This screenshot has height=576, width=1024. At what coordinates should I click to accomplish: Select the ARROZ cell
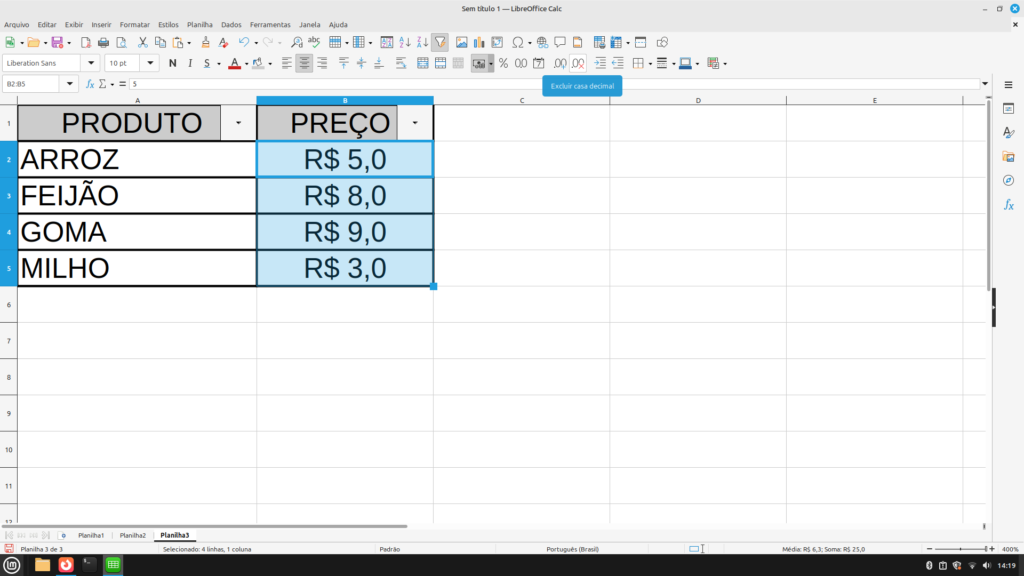click(137, 159)
